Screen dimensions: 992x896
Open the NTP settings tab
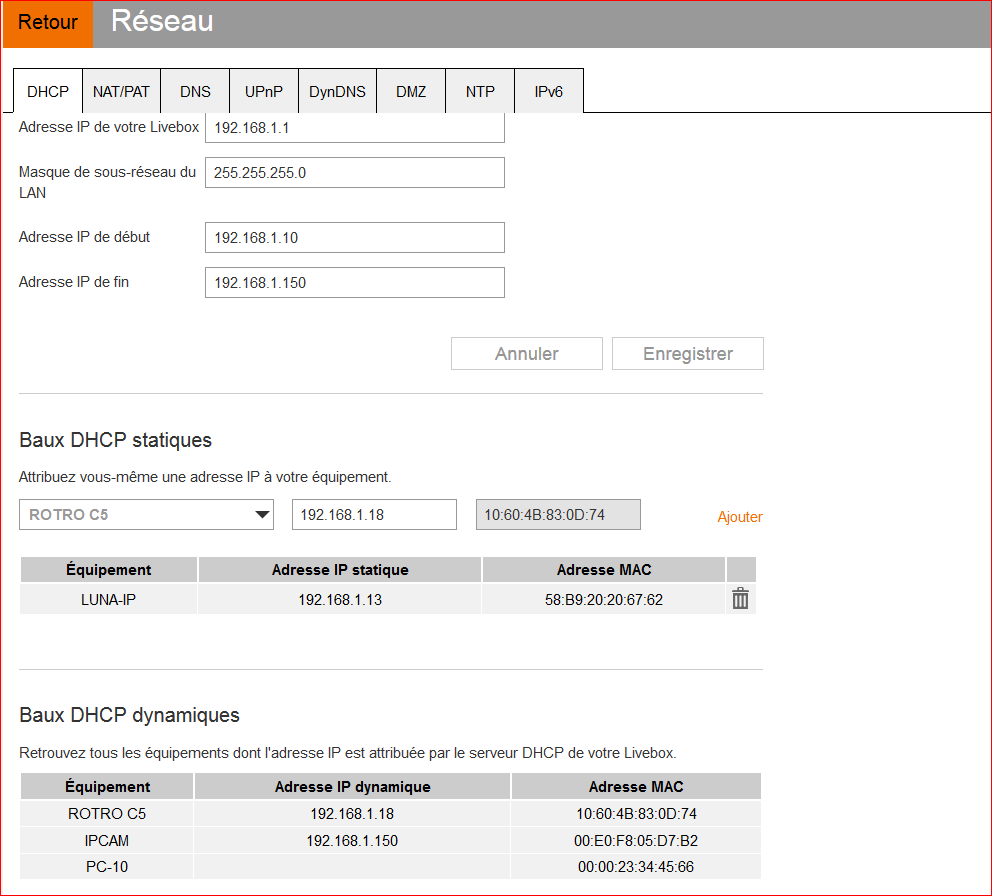pos(480,91)
